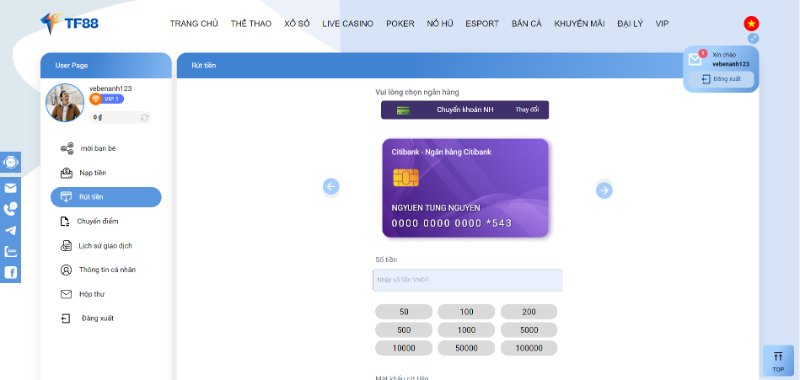The image size is (800, 380).
Task: Focus the Số tiền amount input field
Action: coord(467,280)
